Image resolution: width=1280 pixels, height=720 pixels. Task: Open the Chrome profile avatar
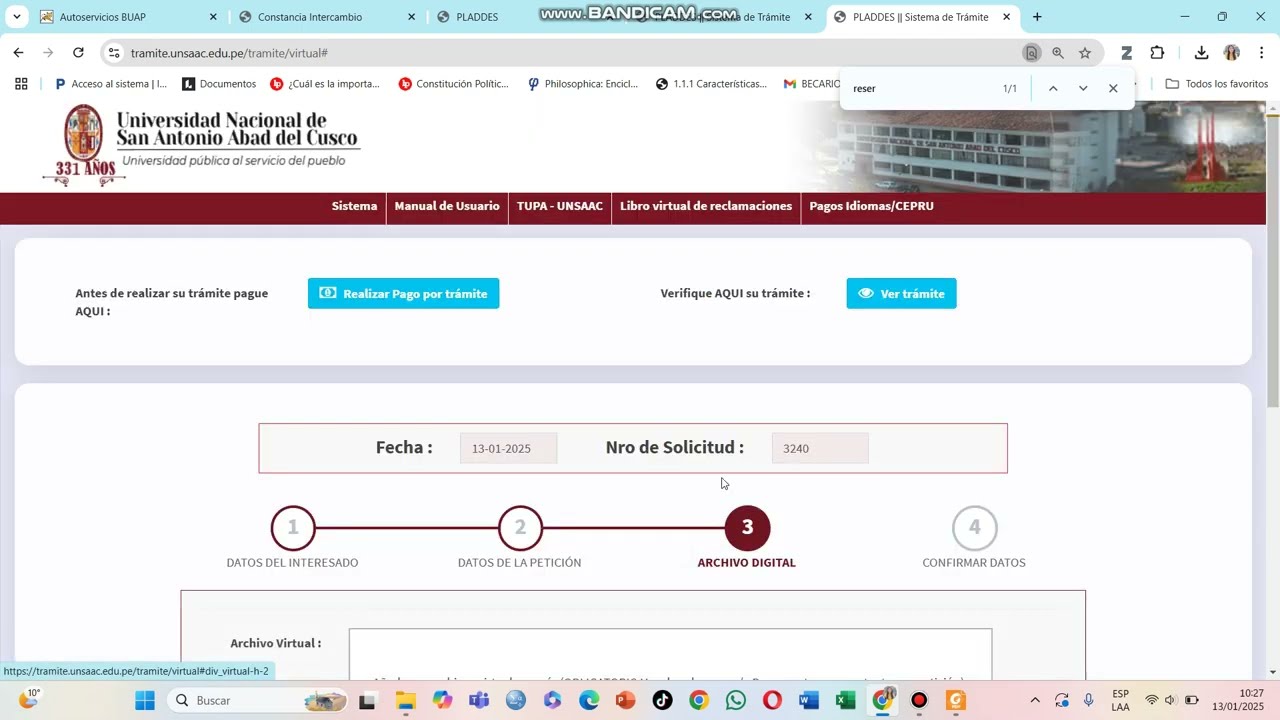tap(1232, 53)
